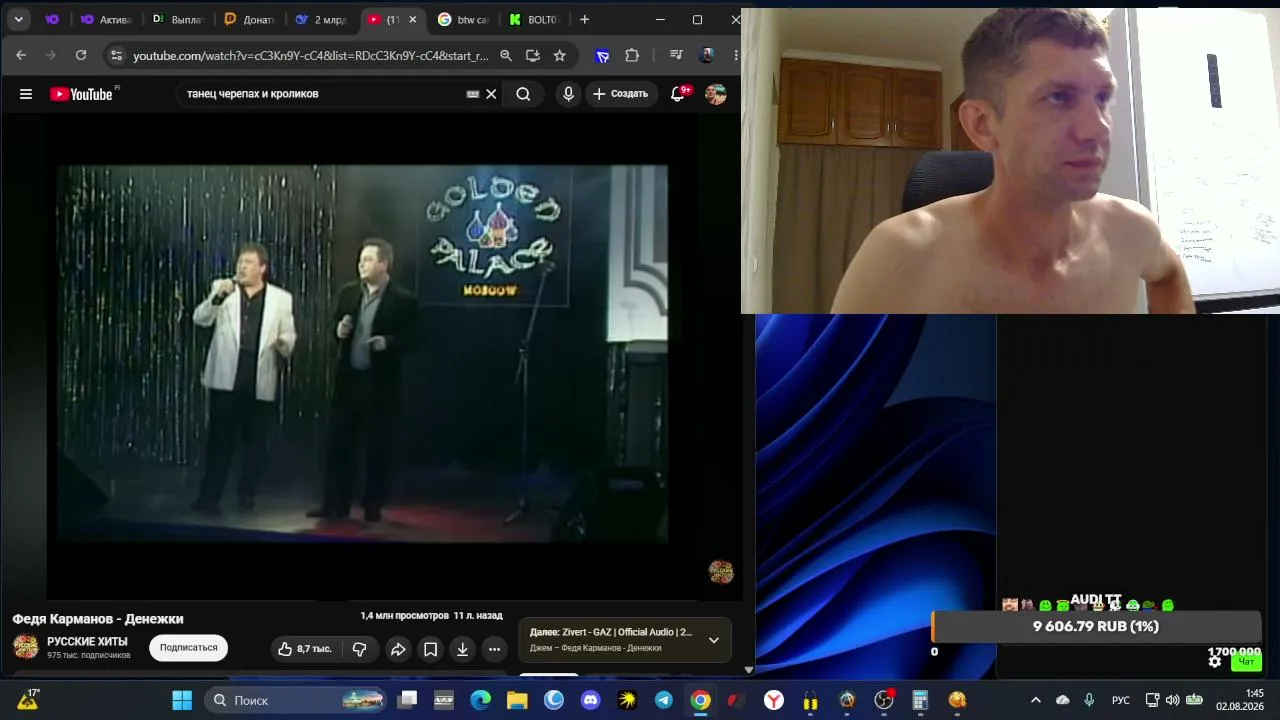The height and width of the screenshot is (720, 1280).
Task: Reload the YouTube page
Action: [81, 56]
